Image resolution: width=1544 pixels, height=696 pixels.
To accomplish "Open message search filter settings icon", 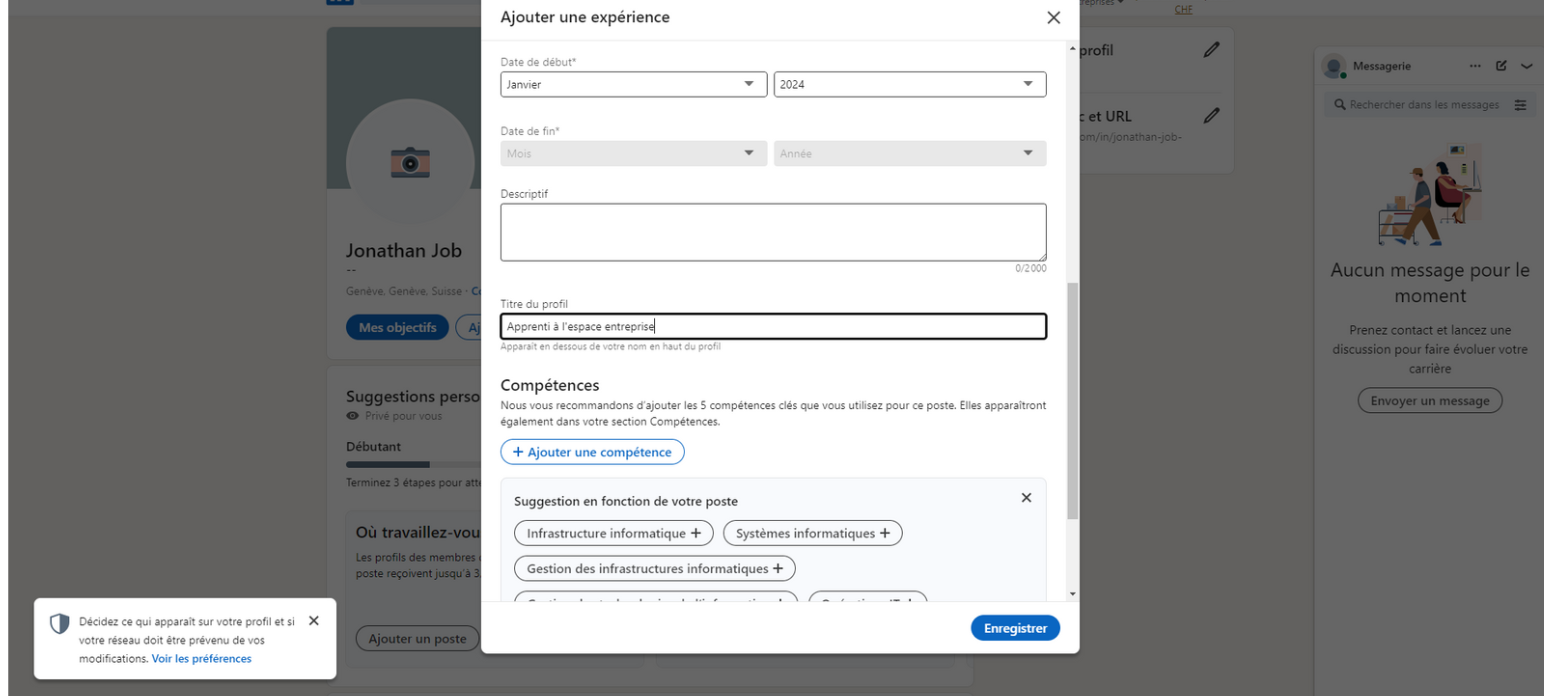I will [x=1520, y=105].
